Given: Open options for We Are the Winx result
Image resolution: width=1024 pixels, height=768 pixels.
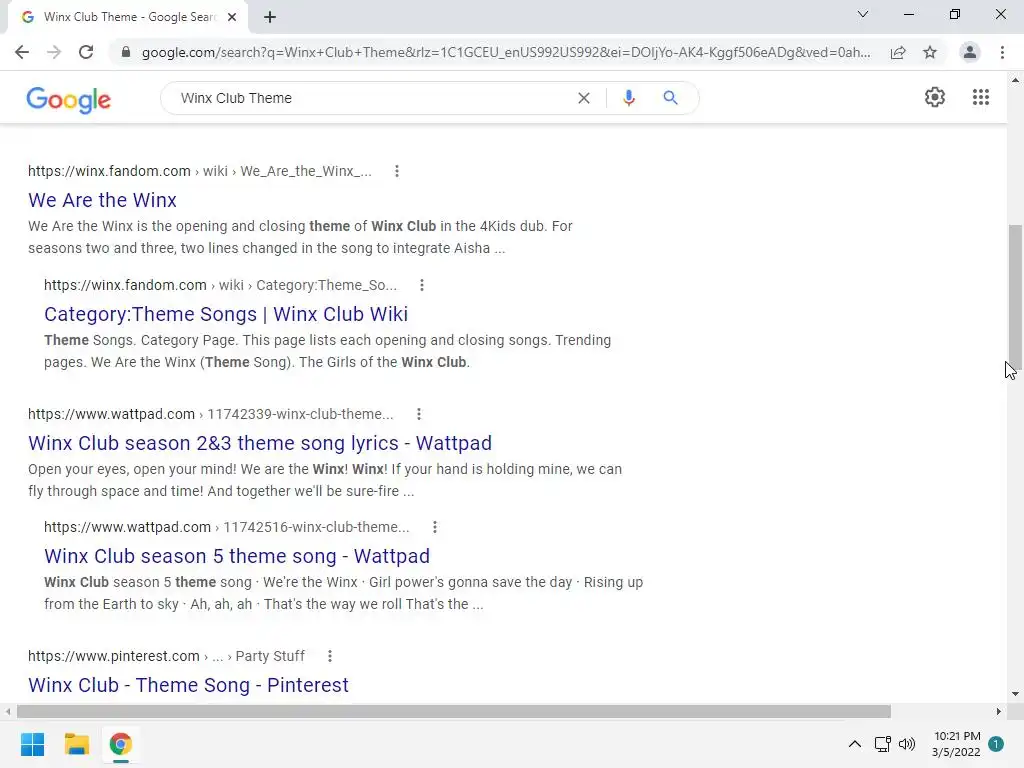Looking at the screenshot, I should [396, 171].
